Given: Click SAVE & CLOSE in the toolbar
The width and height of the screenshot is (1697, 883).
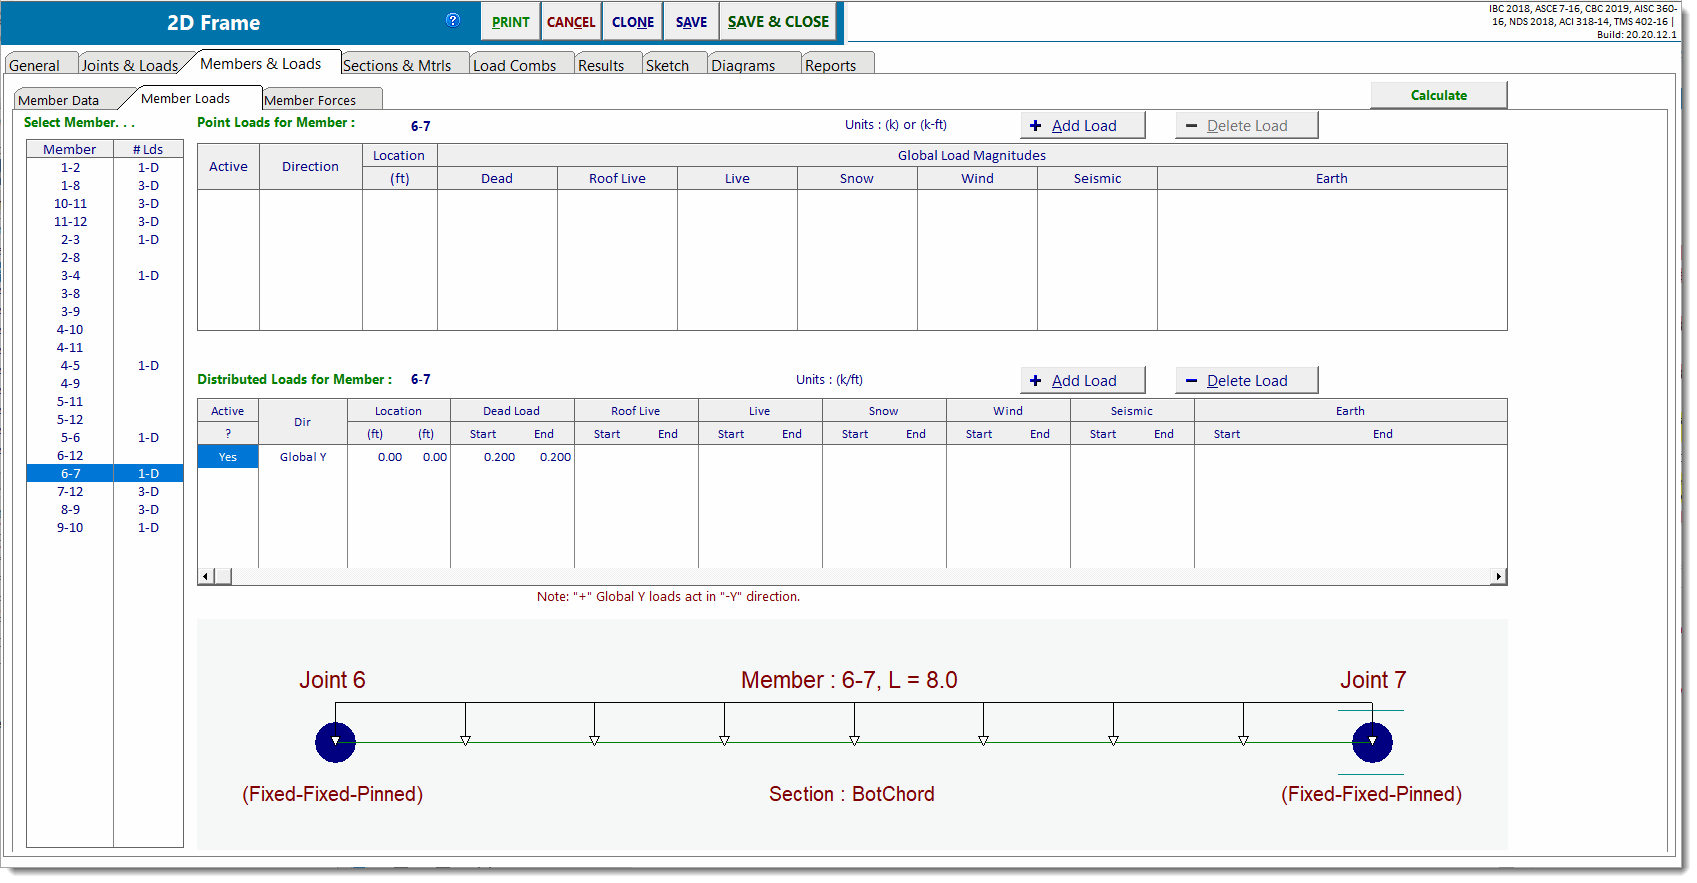Looking at the screenshot, I should [x=778, y=22].
